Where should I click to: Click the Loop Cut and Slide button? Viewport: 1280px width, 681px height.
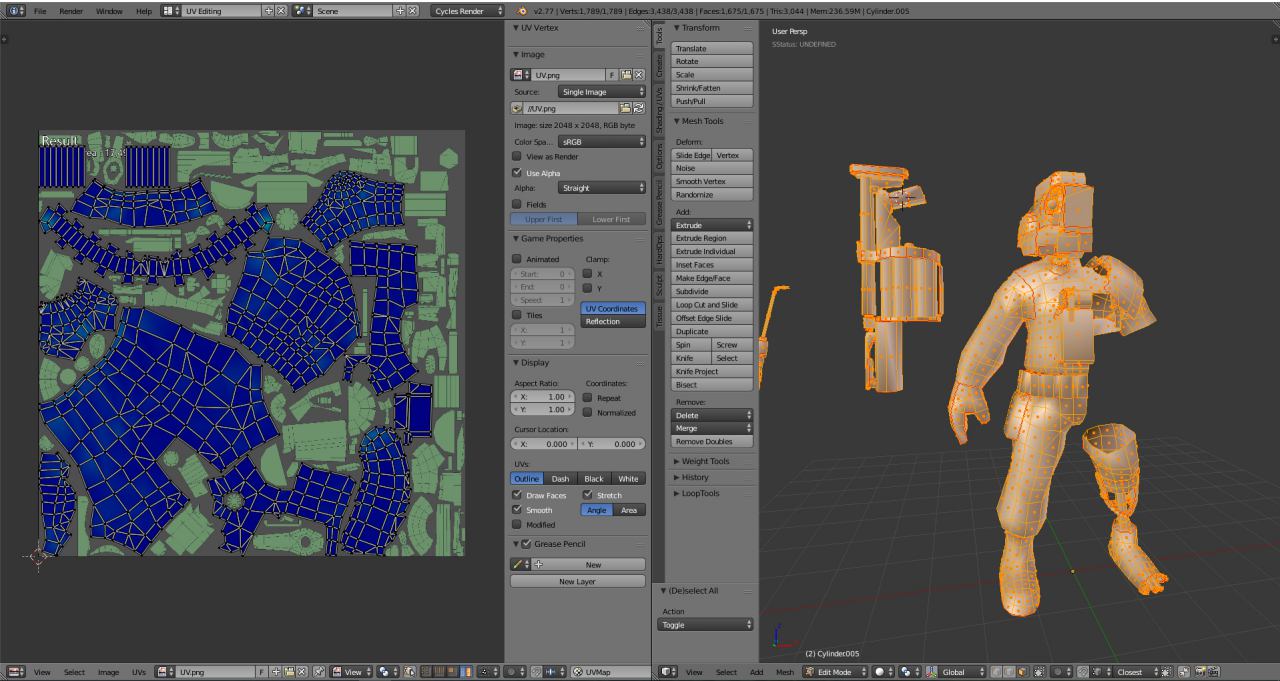pos(713,305)
